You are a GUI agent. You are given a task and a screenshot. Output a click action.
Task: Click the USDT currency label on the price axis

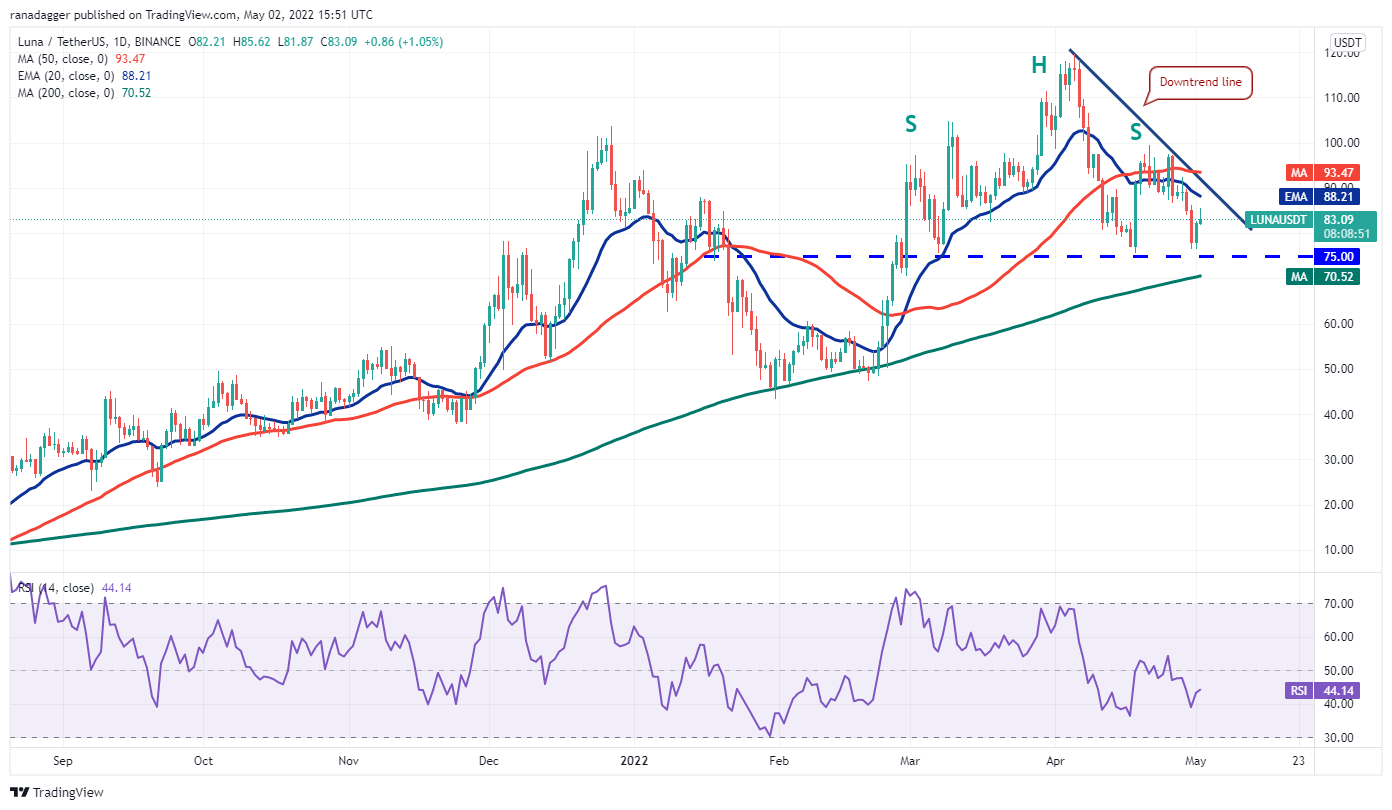coord(1346,42)
